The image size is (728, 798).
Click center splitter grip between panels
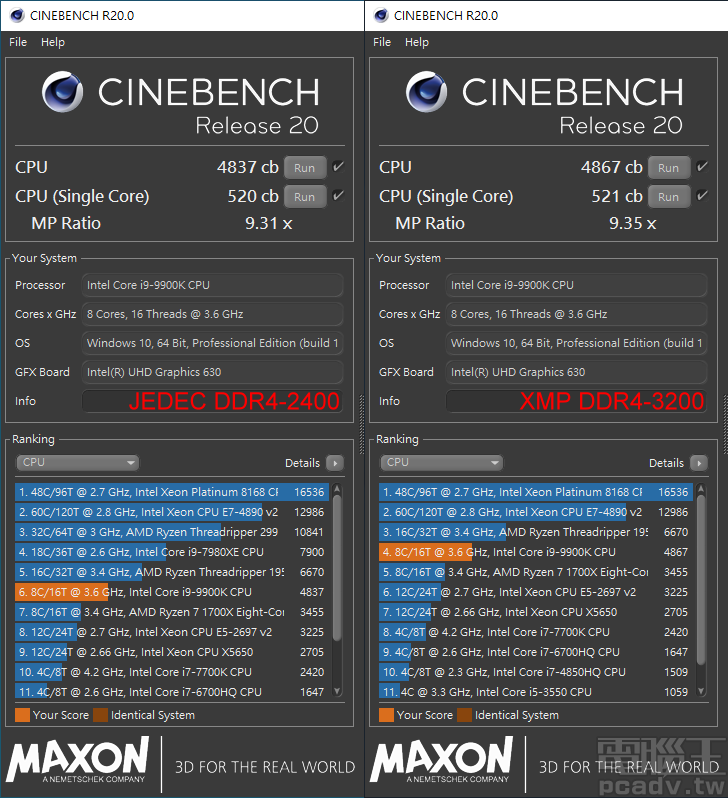tap(362, 424)
